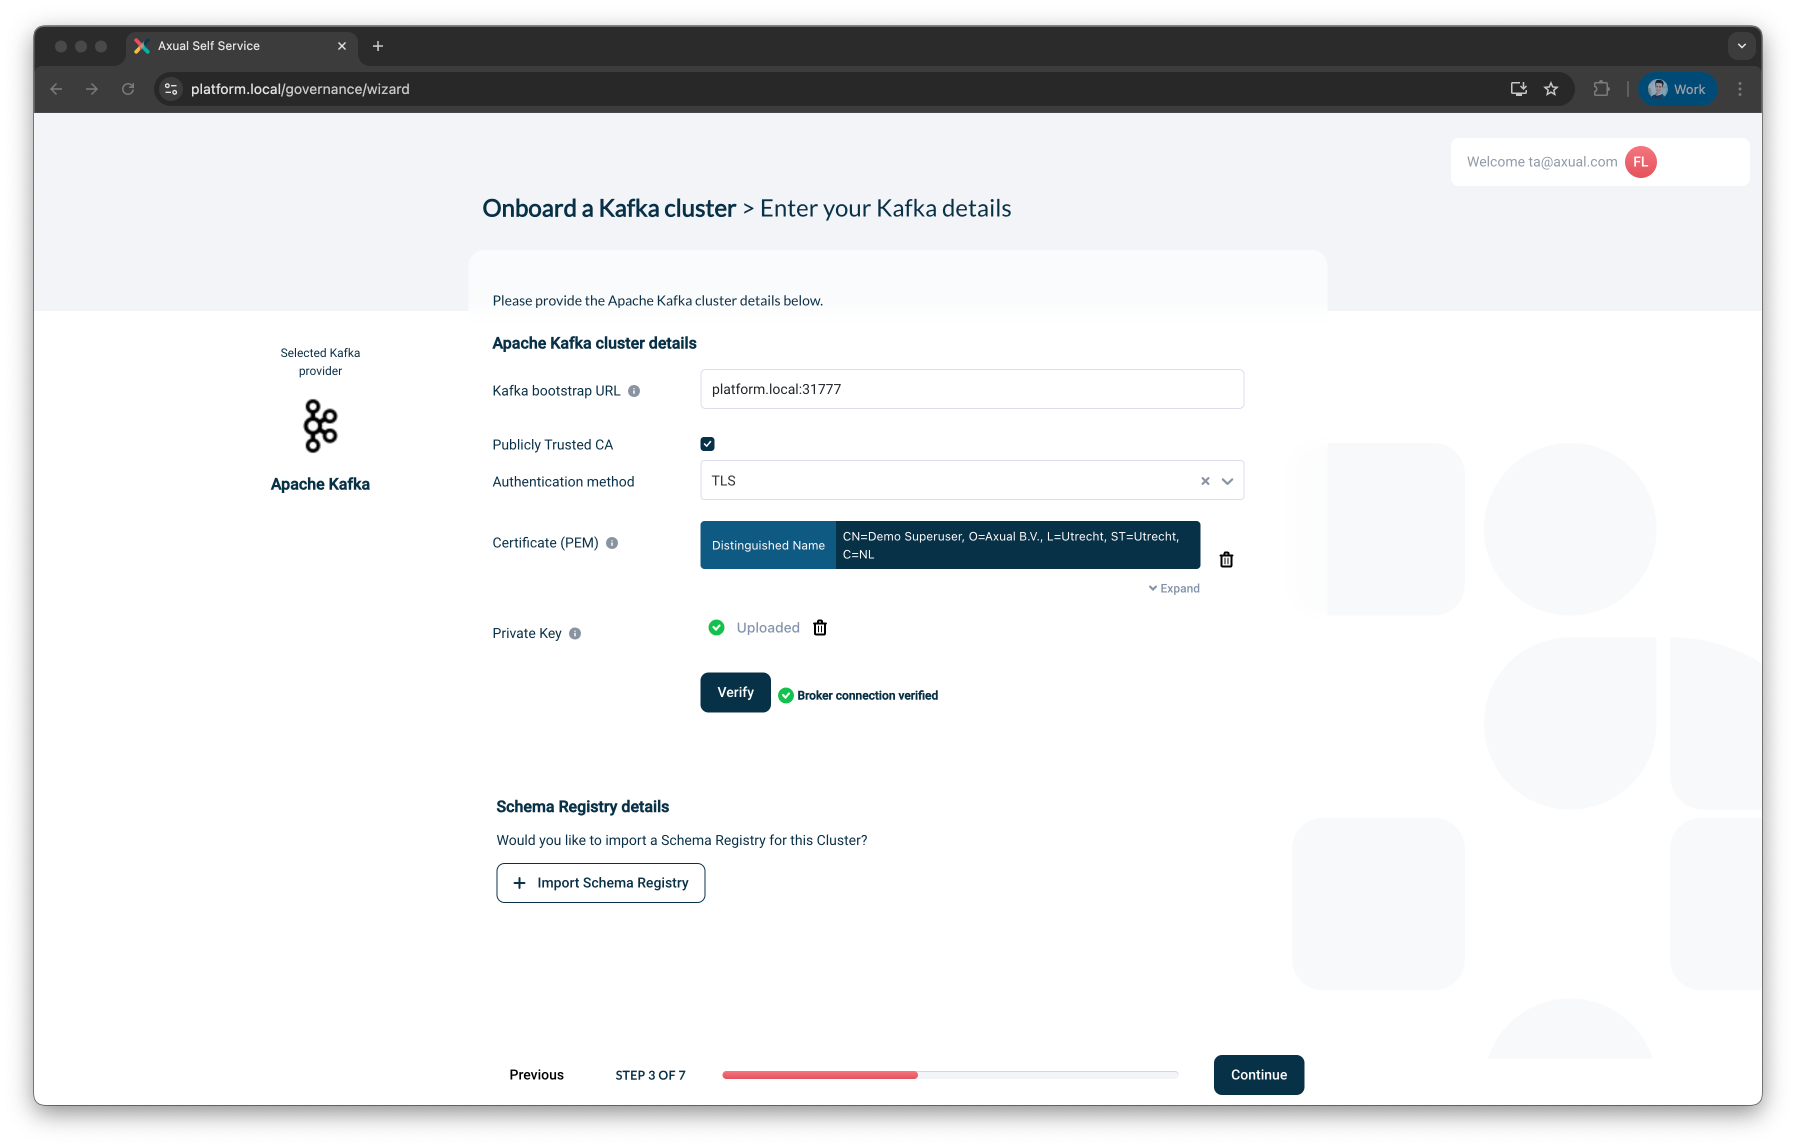Open the Authentication method dropdown
Image resolution: width=1796 pixels, height=1147 pixels.
[1226, 481]
